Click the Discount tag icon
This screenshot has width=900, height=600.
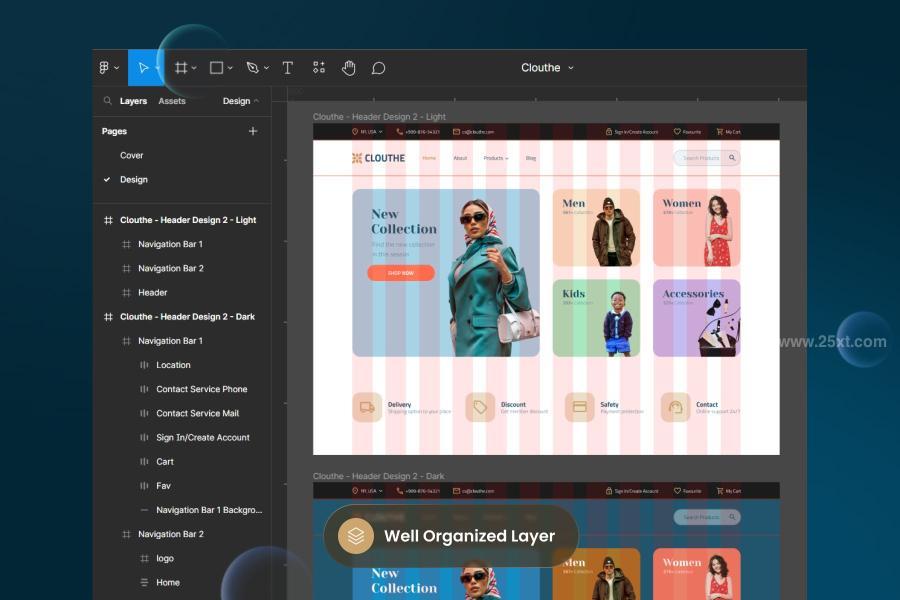(480, 407)
